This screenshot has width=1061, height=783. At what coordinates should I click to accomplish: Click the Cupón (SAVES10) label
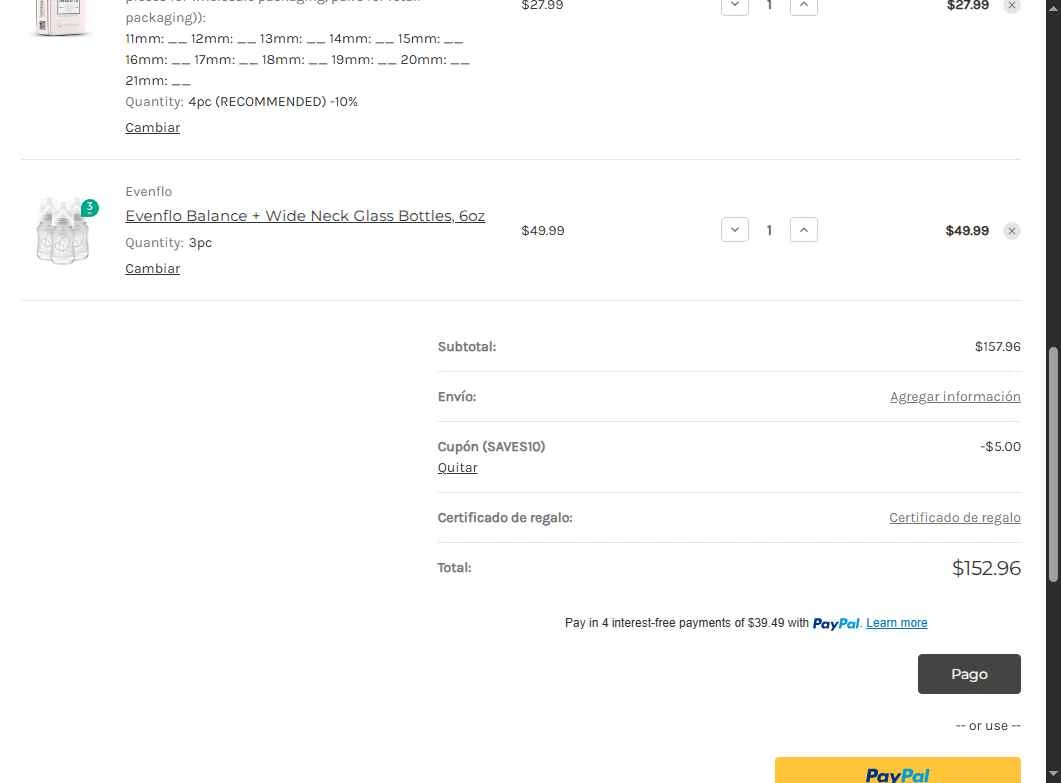491,447
